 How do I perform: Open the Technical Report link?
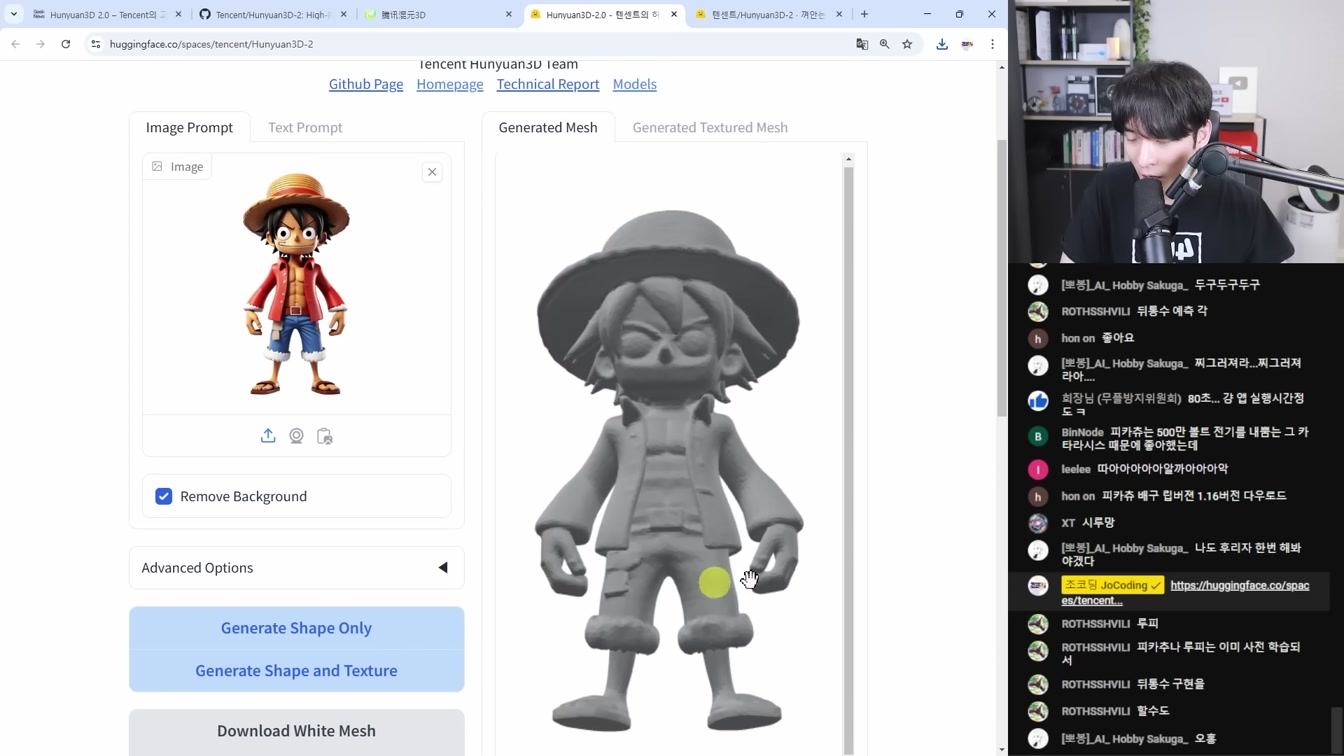(548, 84)
